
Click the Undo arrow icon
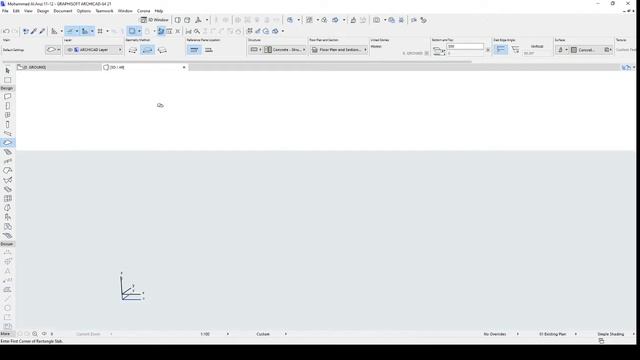tap(6, 31)
